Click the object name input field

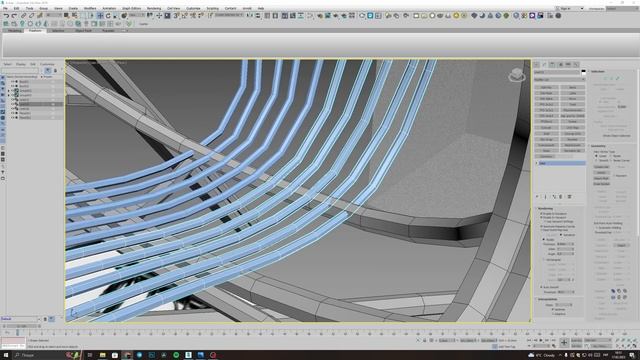coord(557,72)
